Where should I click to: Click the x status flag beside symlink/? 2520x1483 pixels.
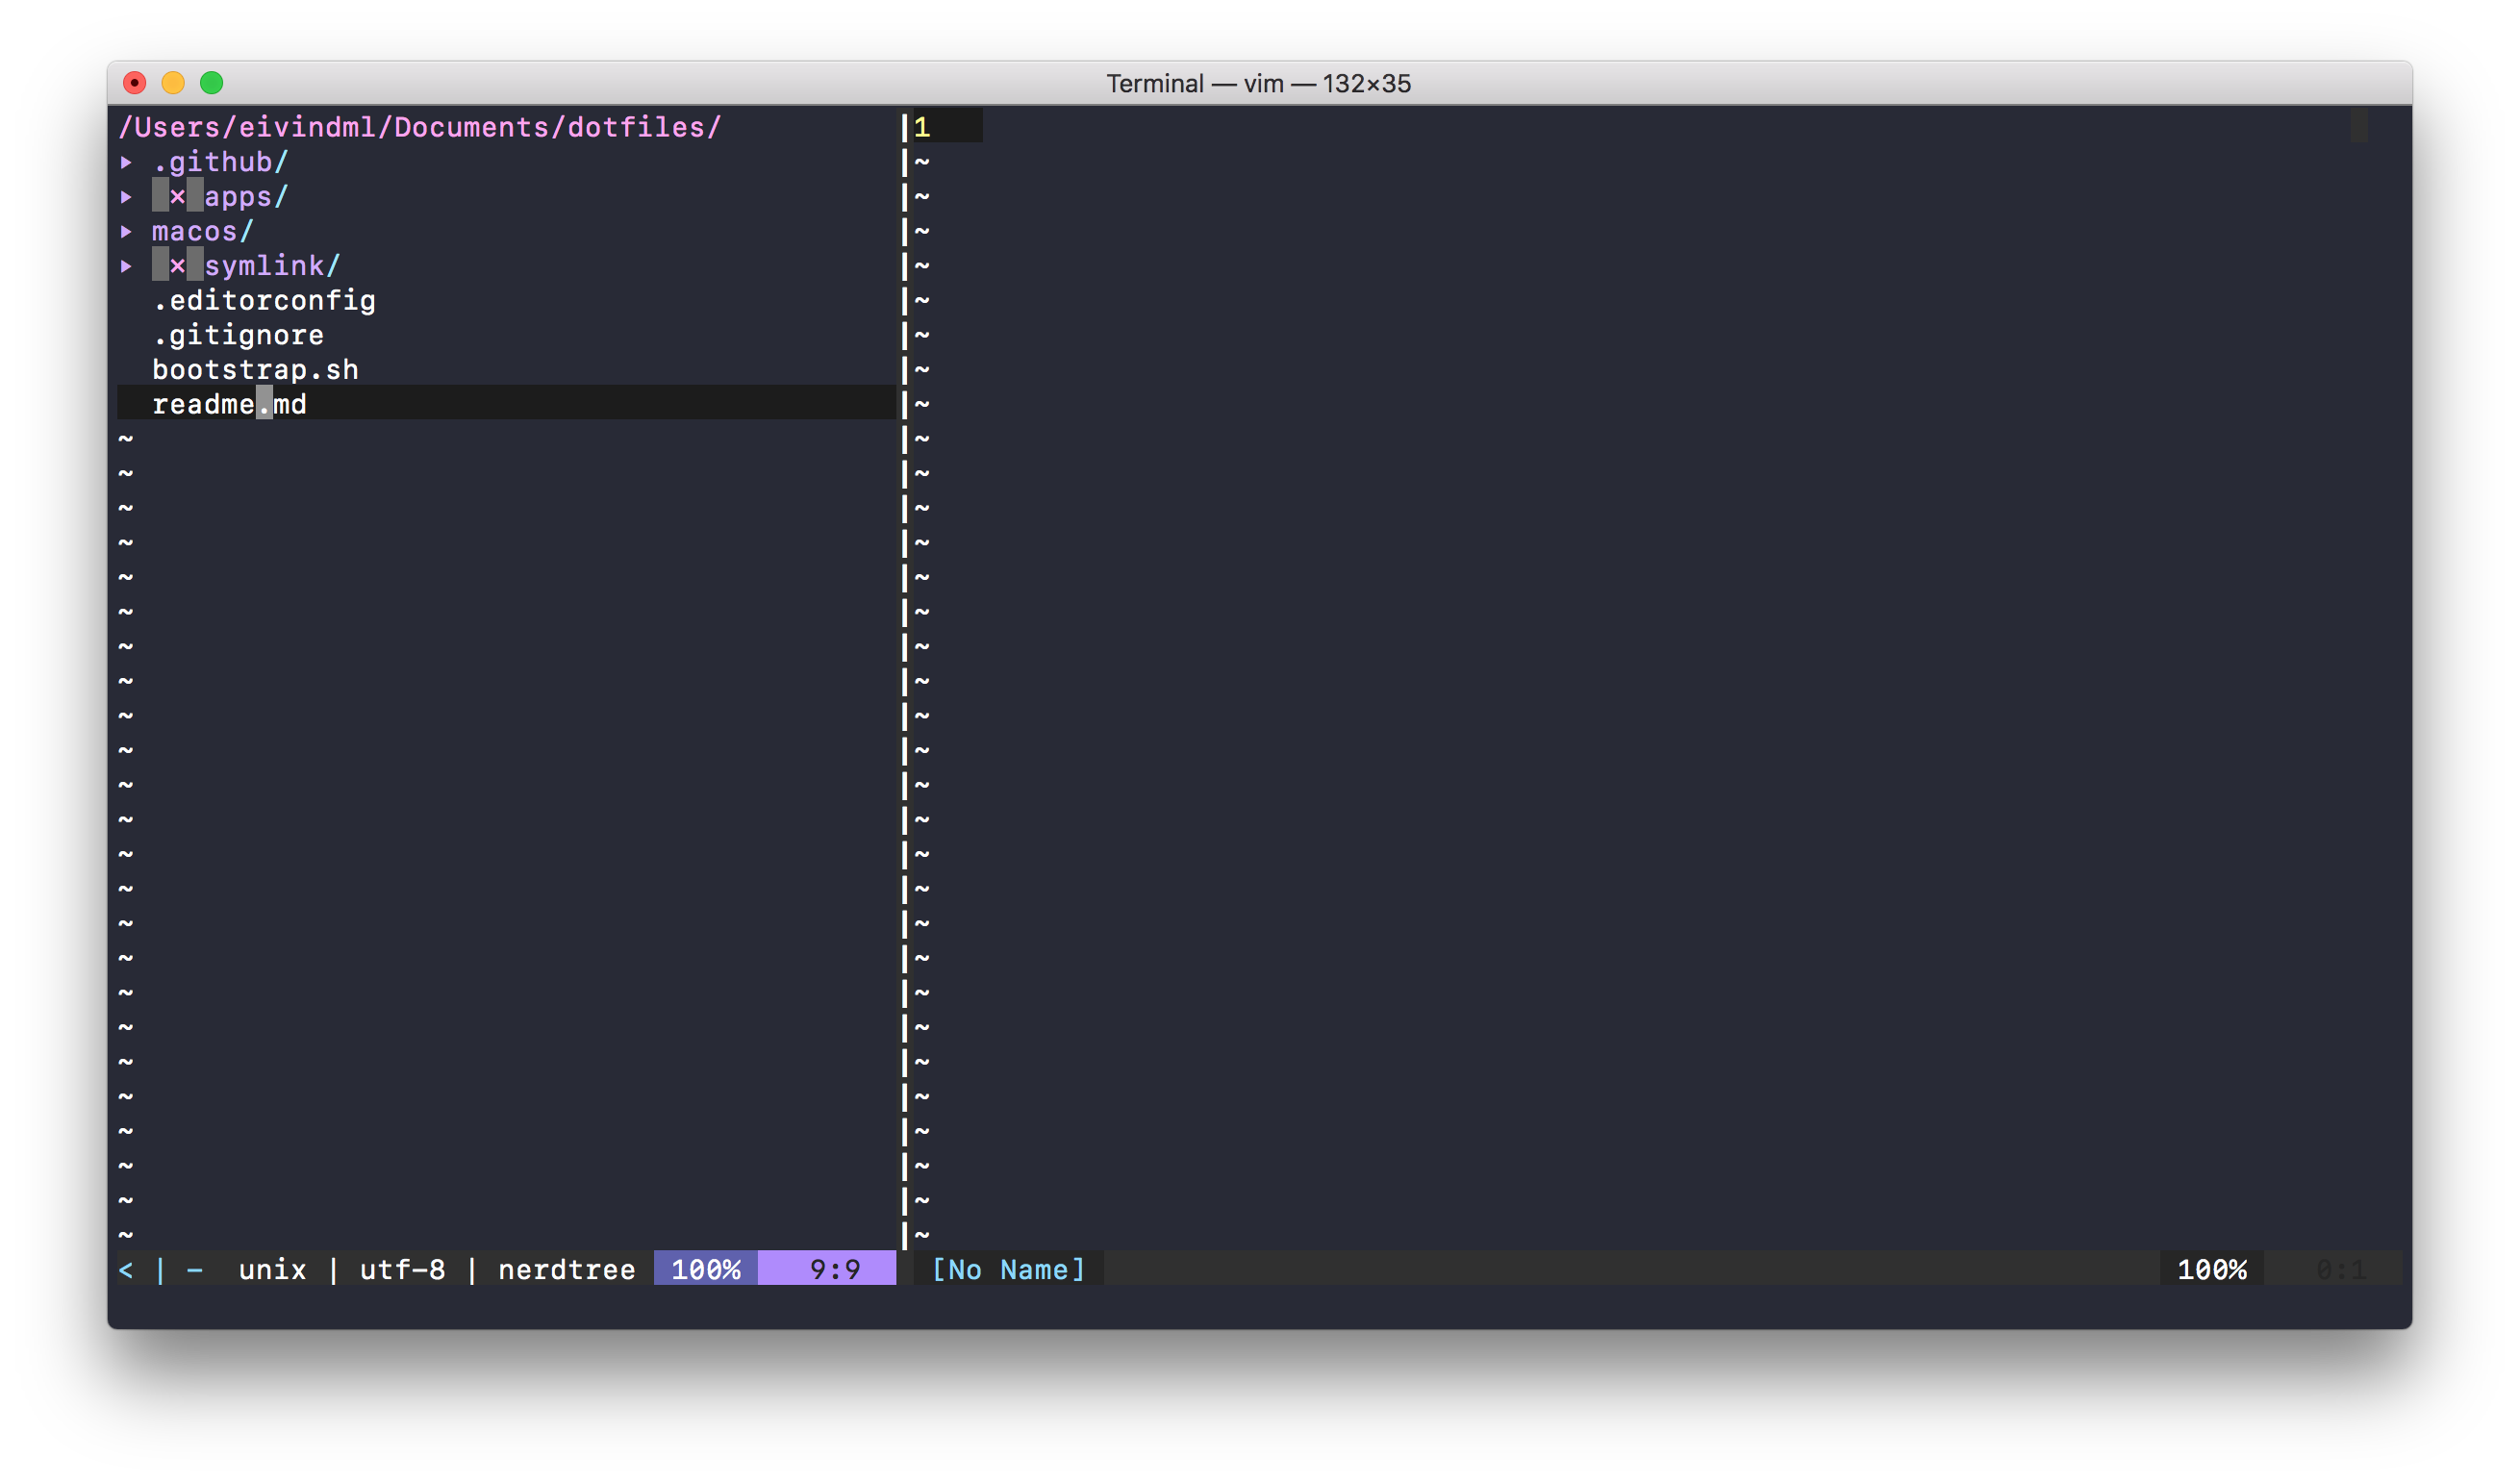(x=177, y=265)
